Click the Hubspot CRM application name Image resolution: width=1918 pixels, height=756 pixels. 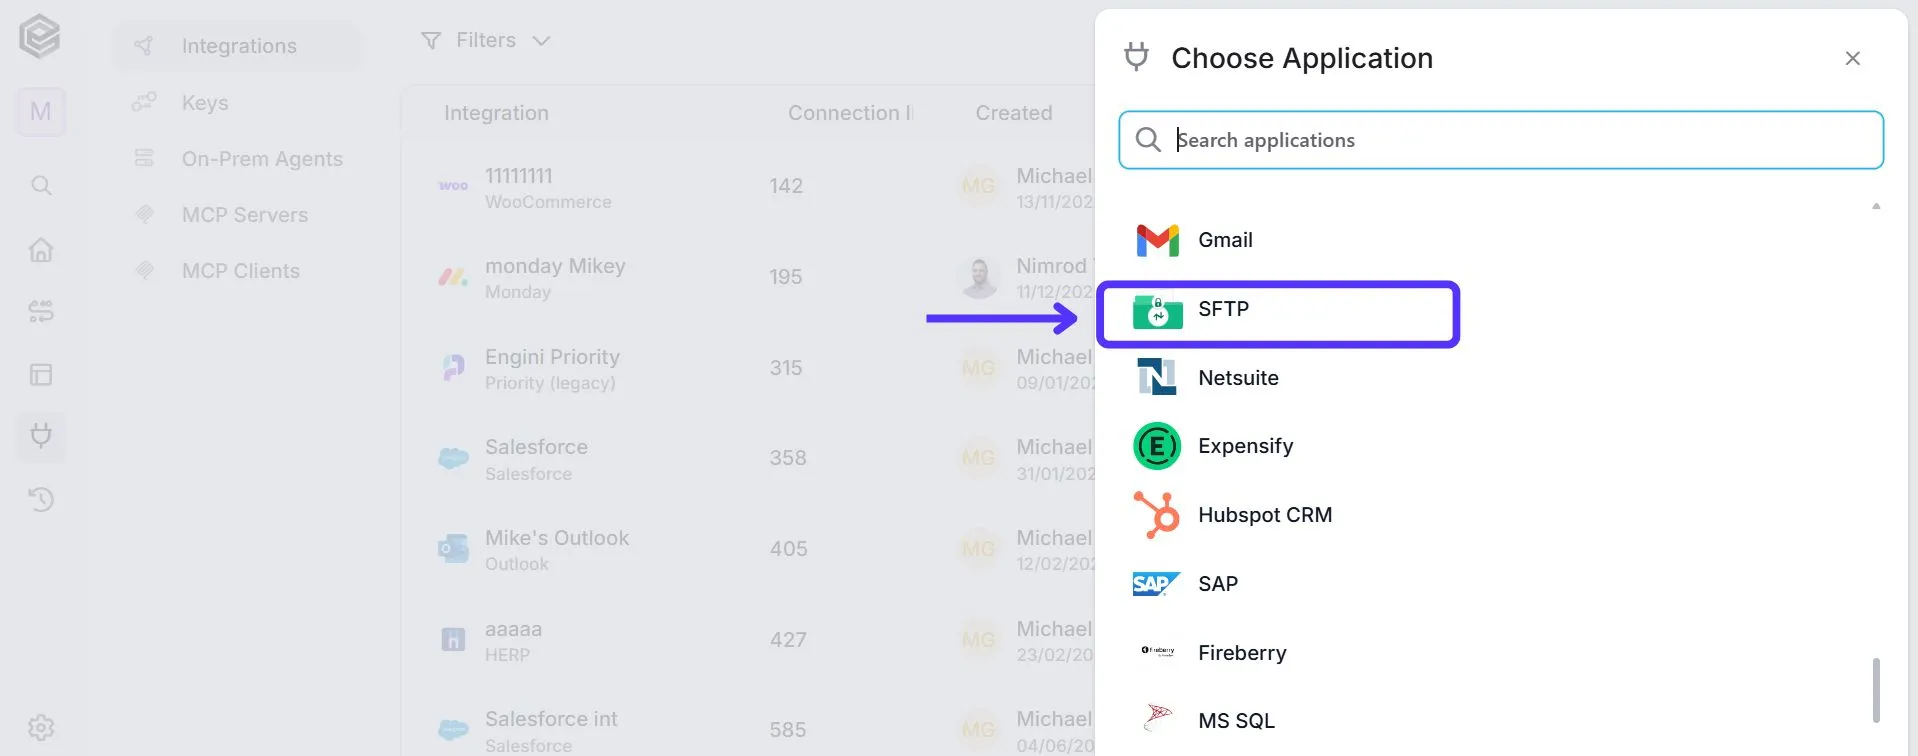click(1265, 515)
